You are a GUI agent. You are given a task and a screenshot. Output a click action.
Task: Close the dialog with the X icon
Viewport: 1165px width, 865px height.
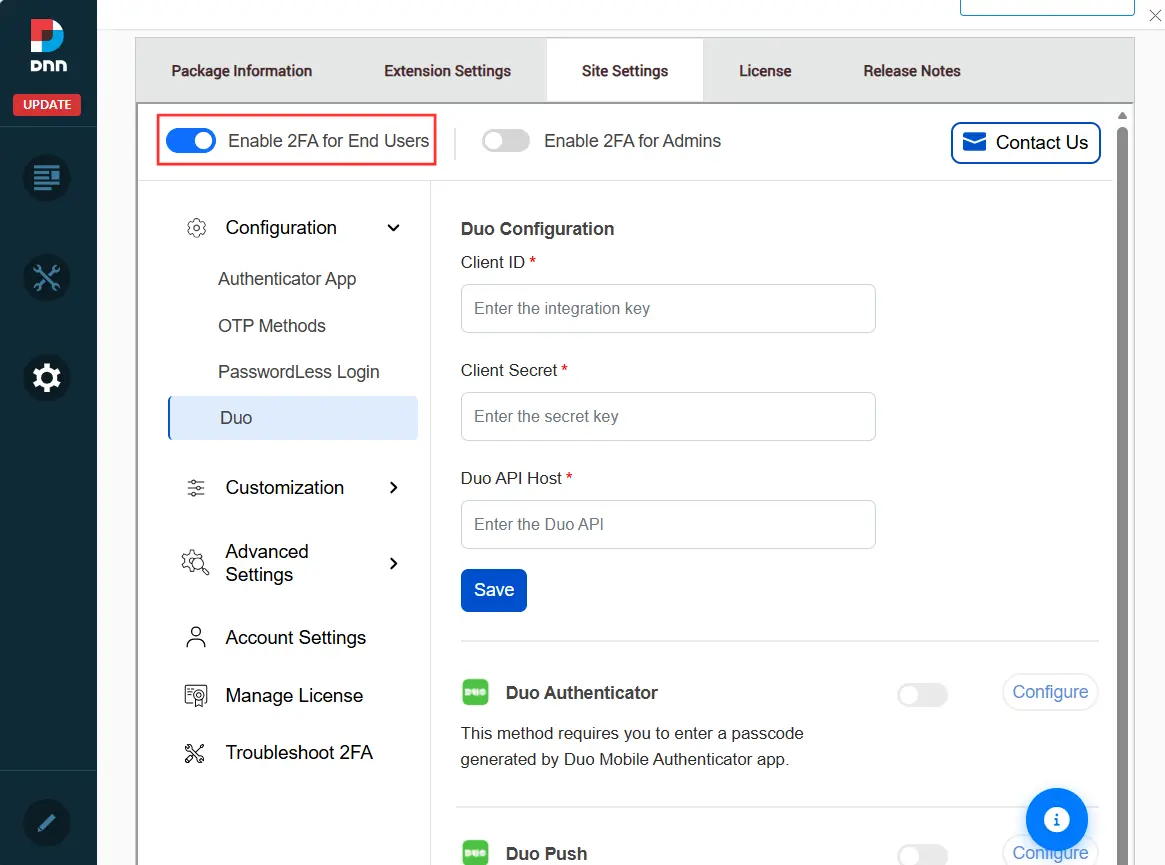[x=1155, y=16]
